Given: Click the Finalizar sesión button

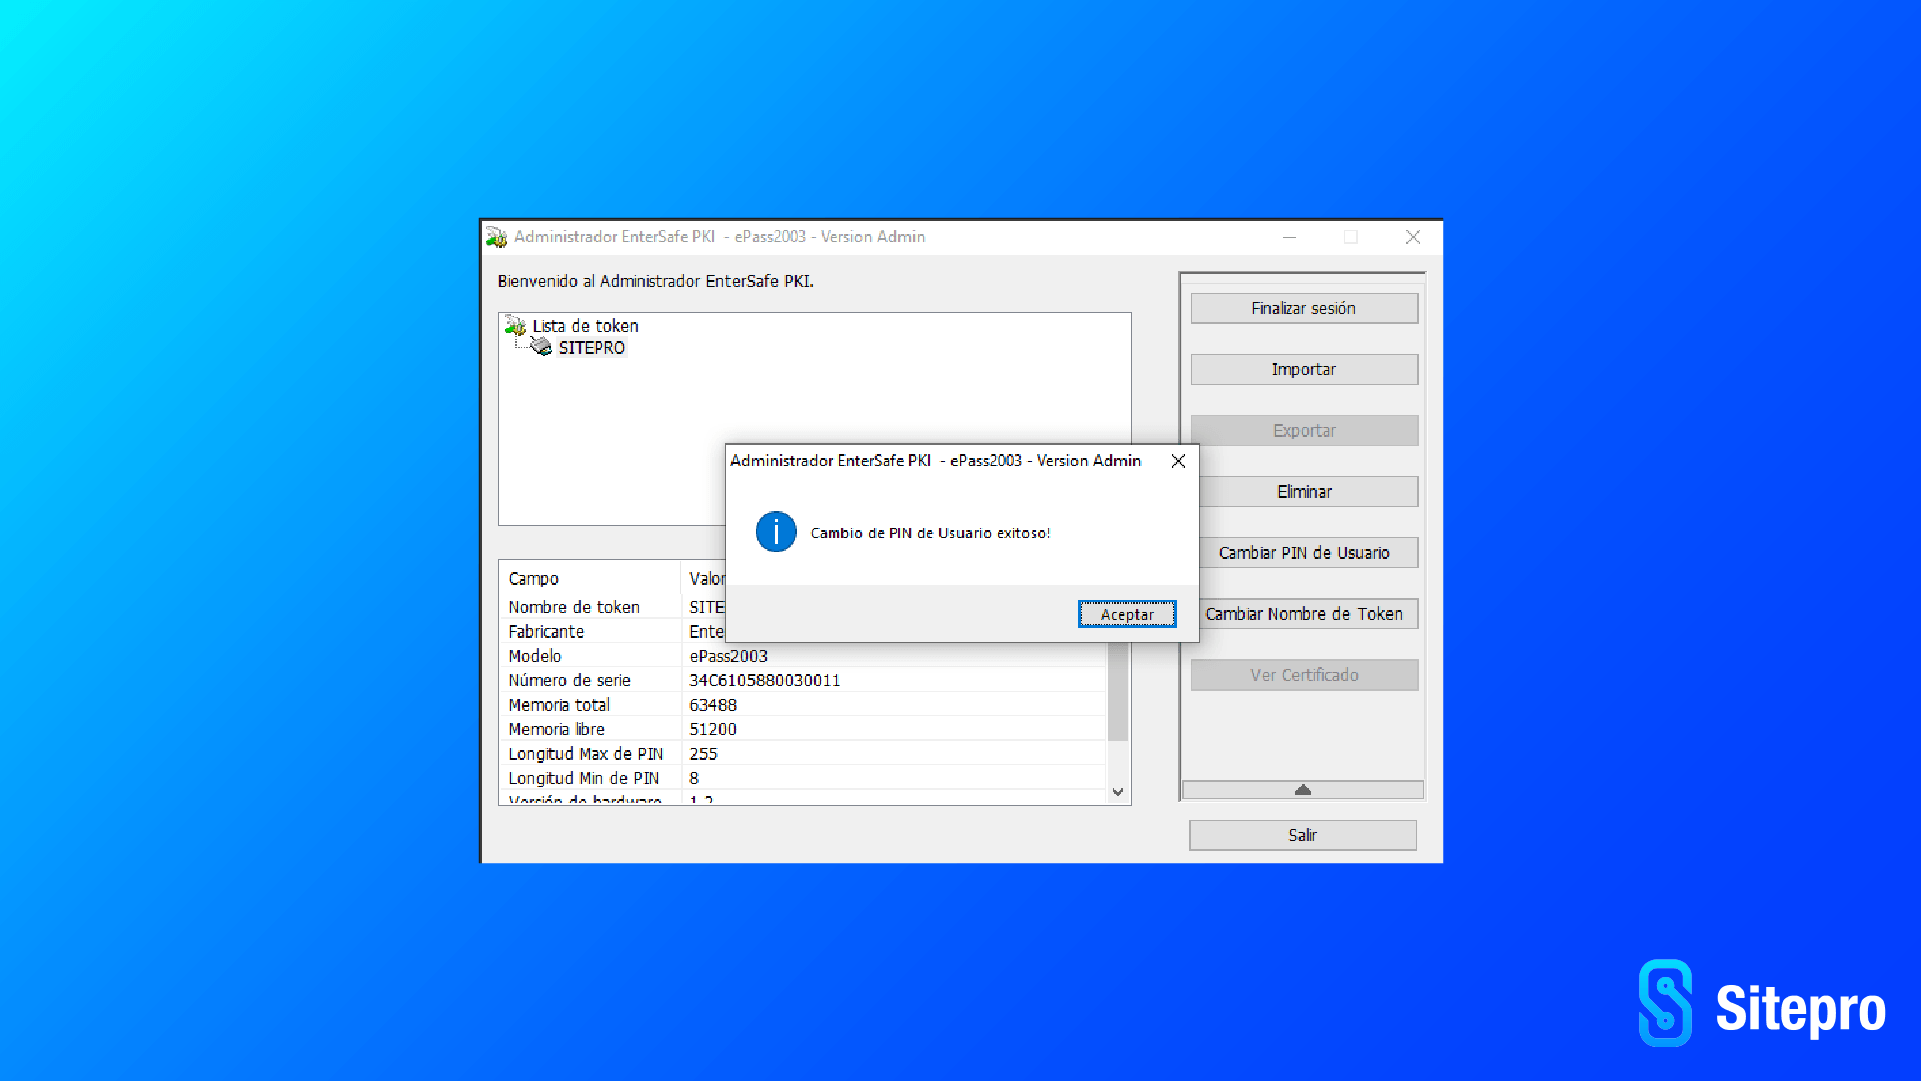Looking at the screenshot, I should pos(1304,308).
